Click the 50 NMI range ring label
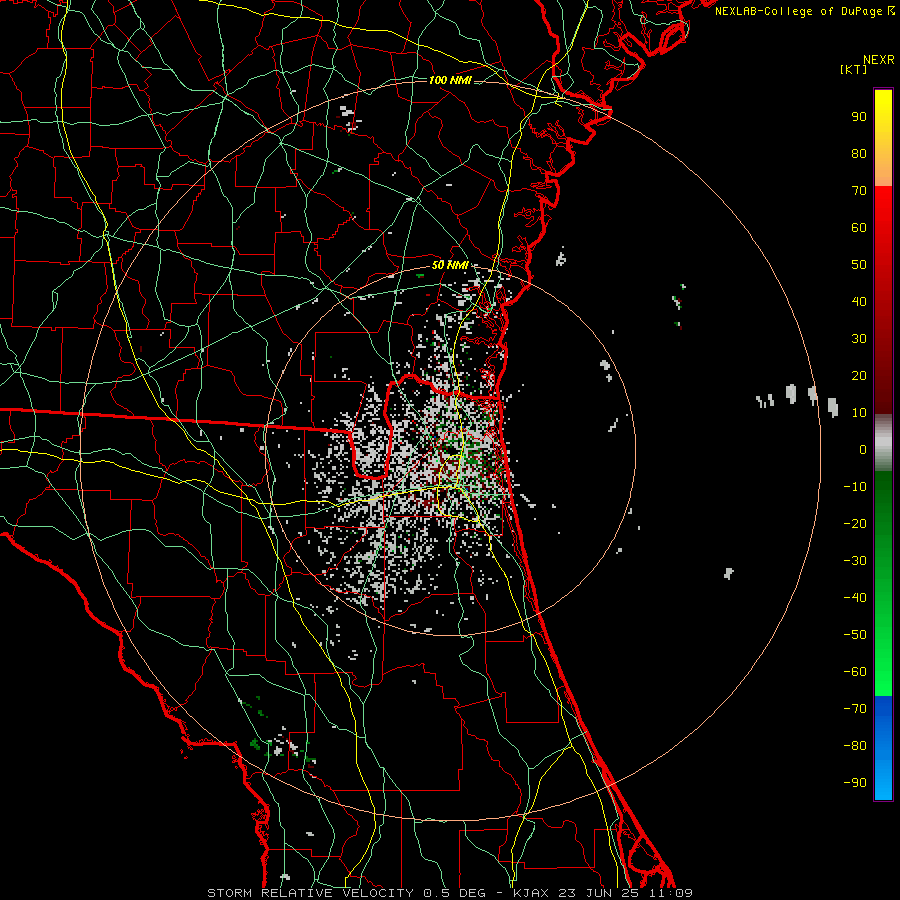 click(x=450, y=265)
